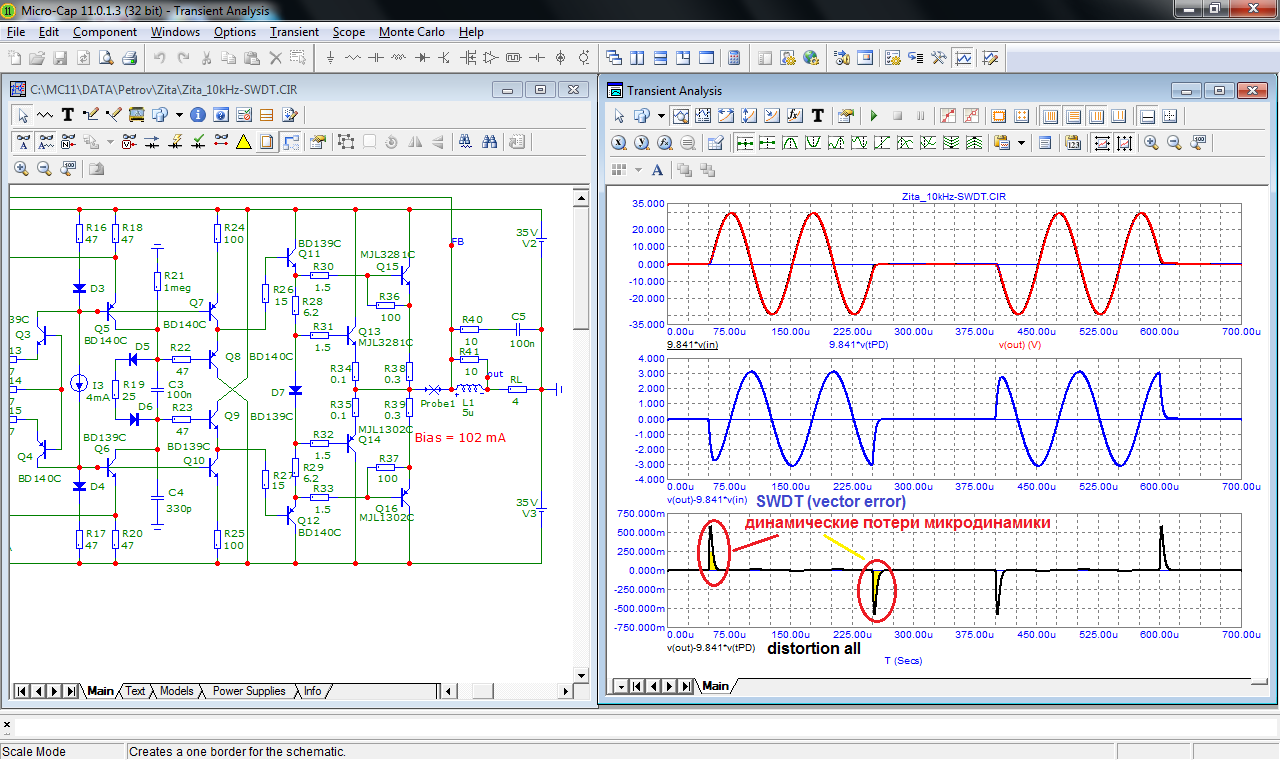
Task: Open the Monte Carlo menu
Action: click(411, 32)
